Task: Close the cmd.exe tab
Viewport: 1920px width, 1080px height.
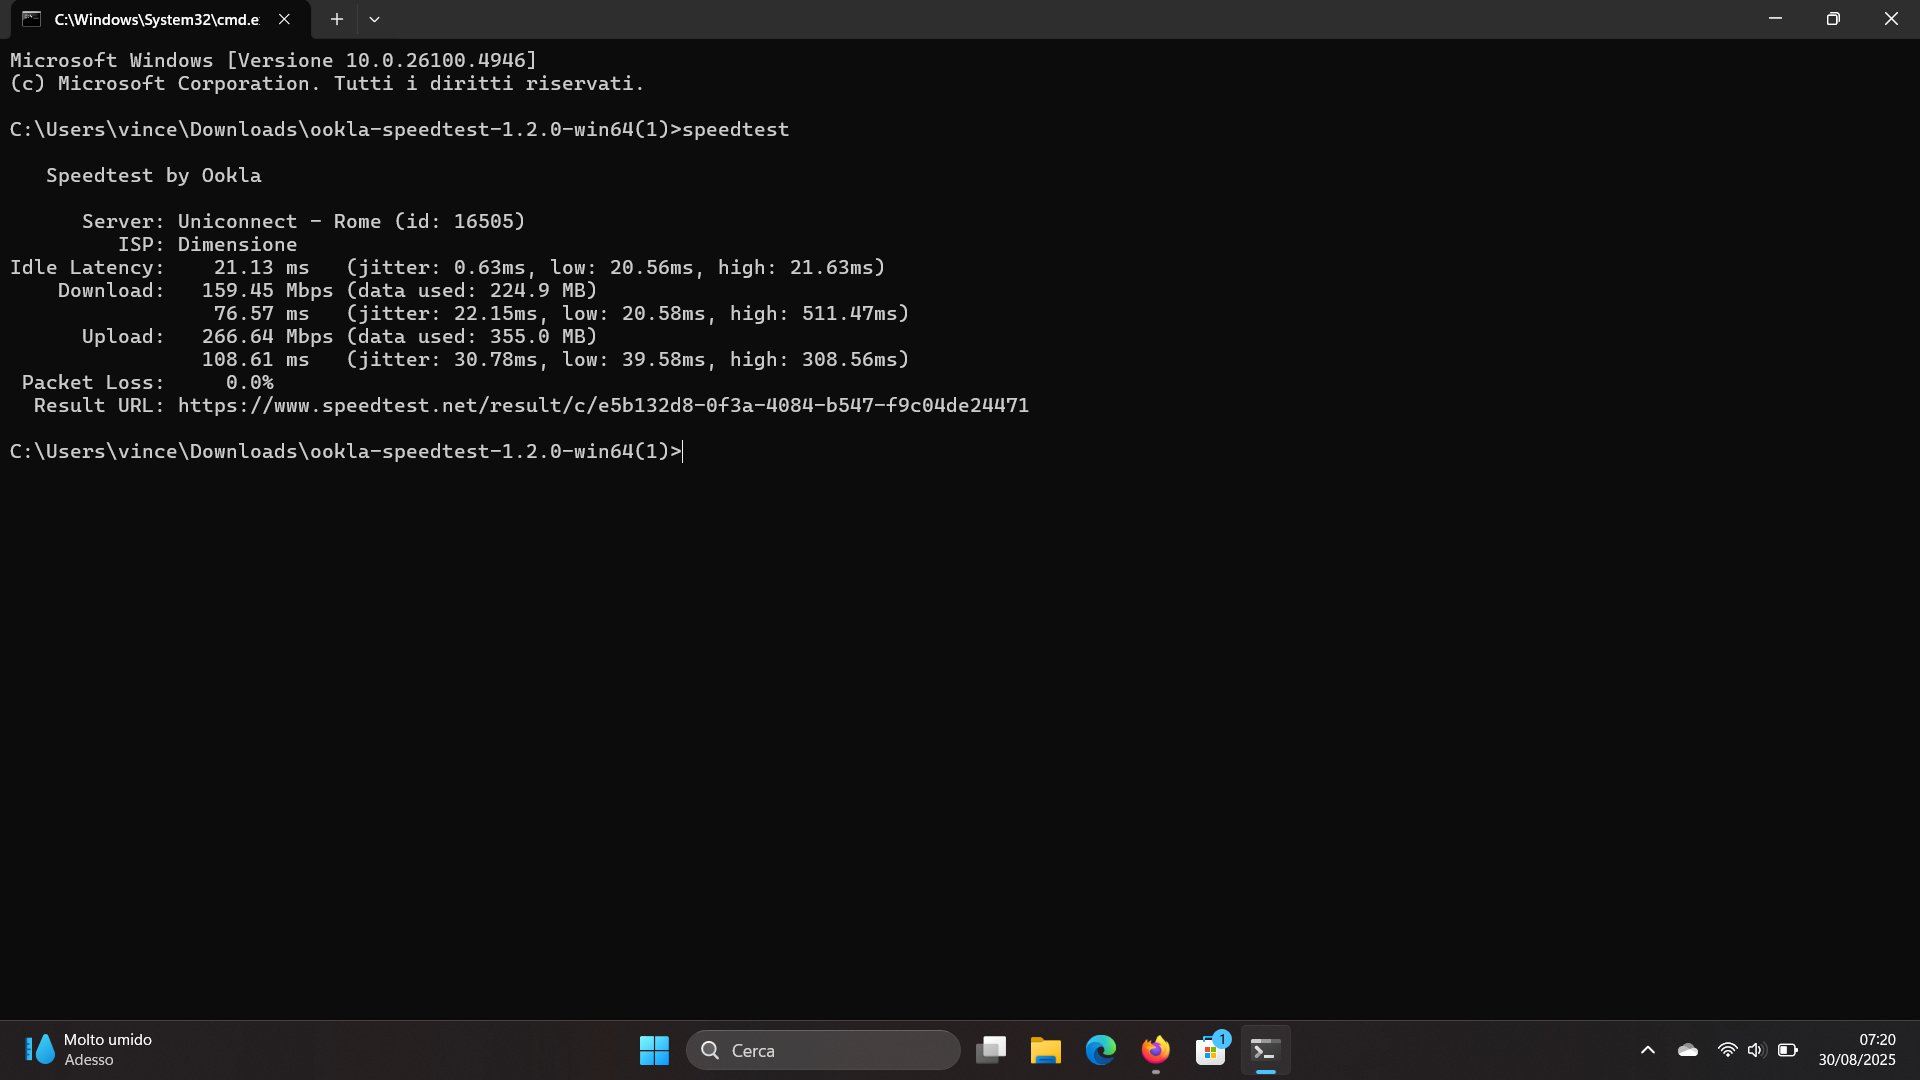Action: pyautogui.click(x=284, y=19)
